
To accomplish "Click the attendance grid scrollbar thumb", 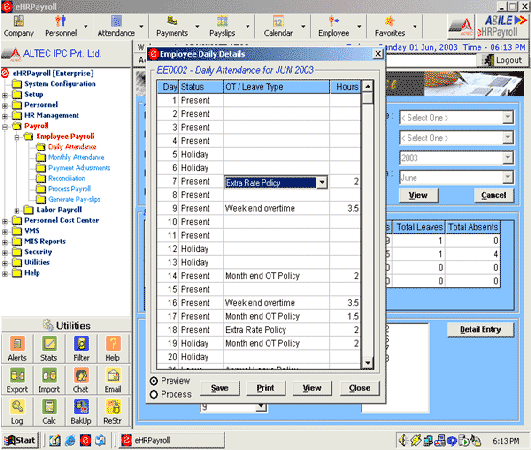I will coord(367,98).
